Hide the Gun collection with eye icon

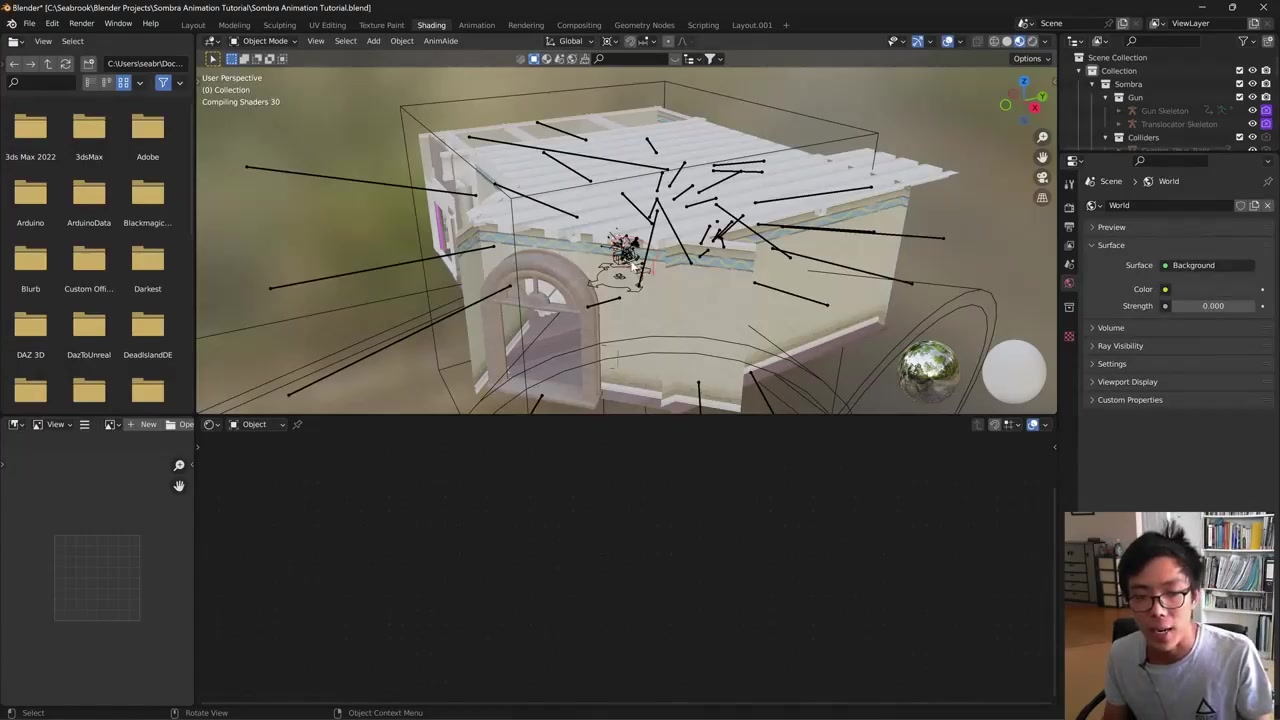[x=1252, y=97]
